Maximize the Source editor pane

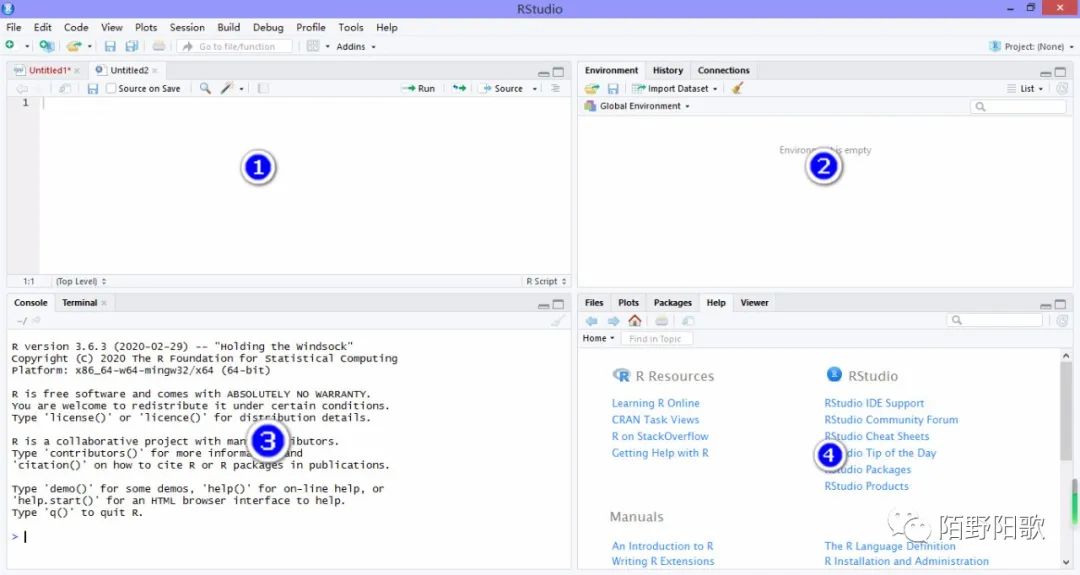coord(559,72)
